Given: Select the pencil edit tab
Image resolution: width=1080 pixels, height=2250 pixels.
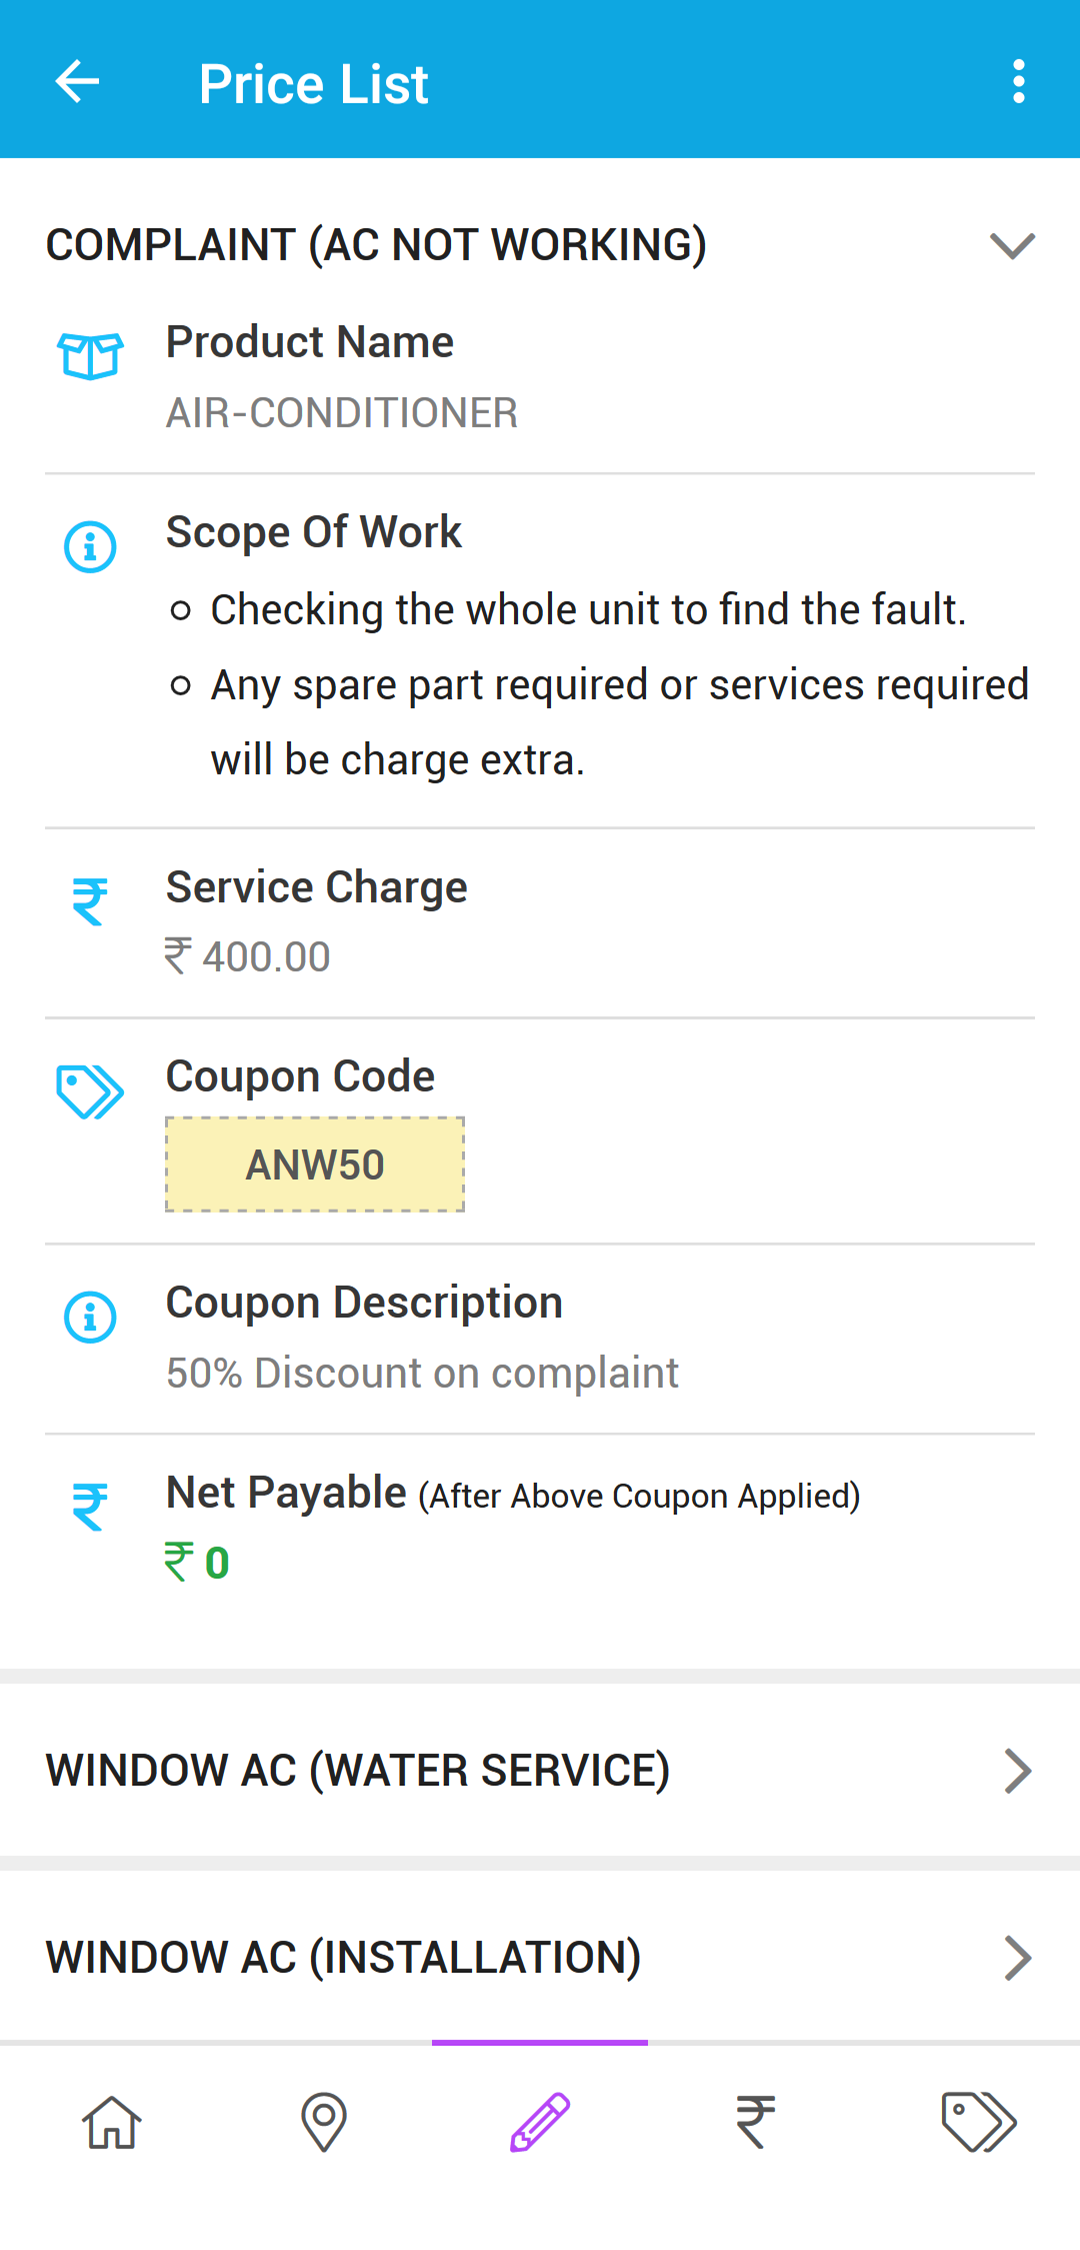Looking at the screenshot, I should click(540, 2122).
